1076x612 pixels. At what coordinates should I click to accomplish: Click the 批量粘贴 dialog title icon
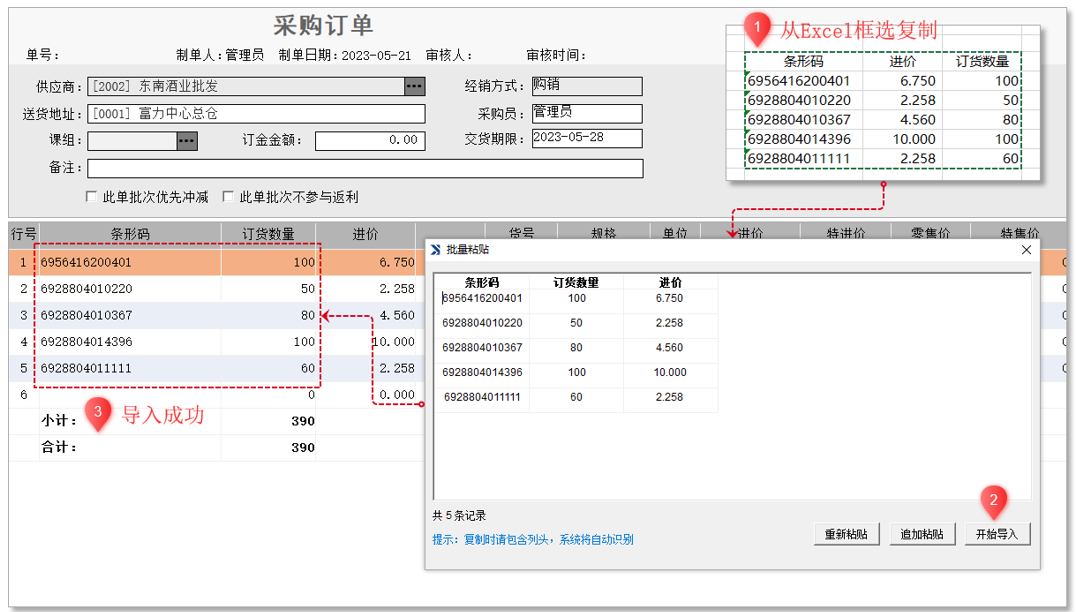click(x=436, y=250)
